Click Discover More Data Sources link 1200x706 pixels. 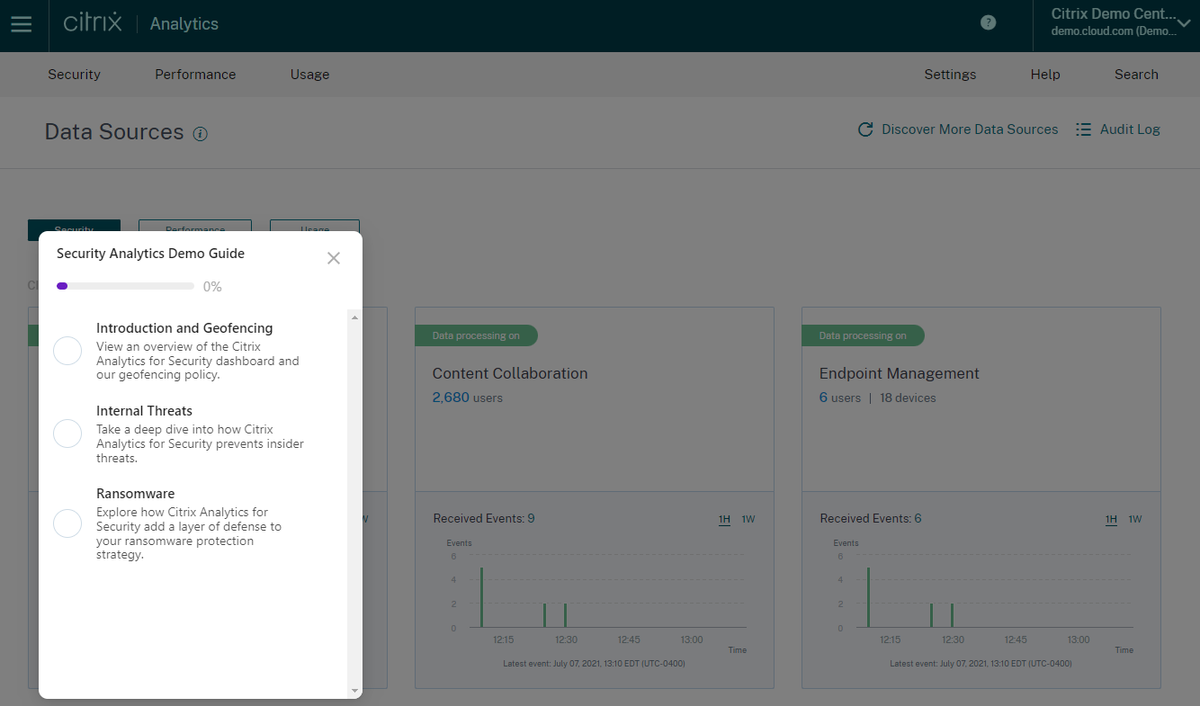pos(970,129)
